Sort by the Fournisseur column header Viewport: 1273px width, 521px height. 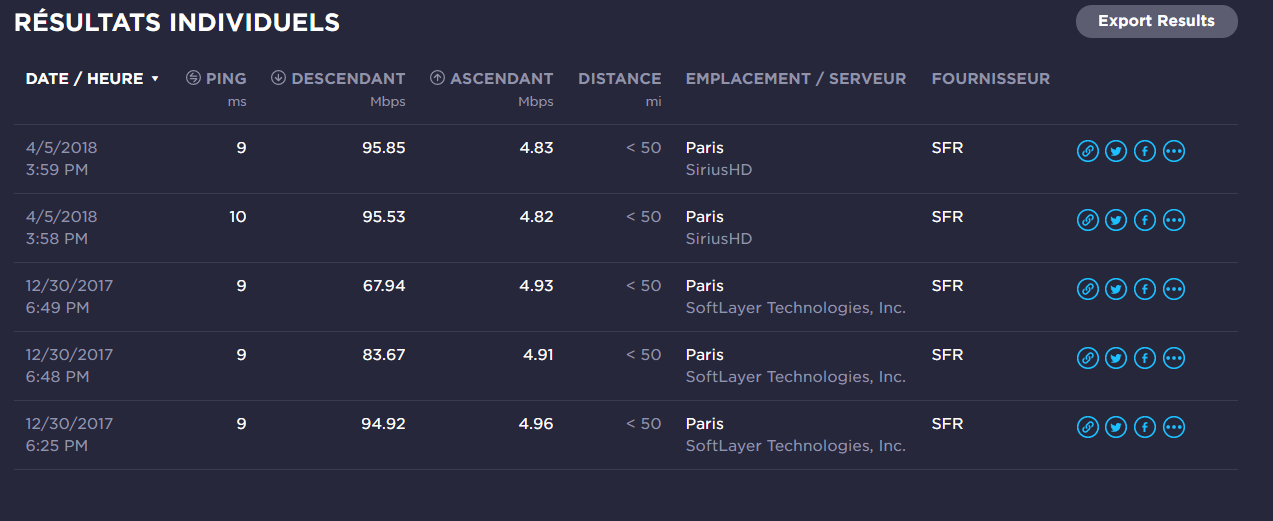click(990, 78)
